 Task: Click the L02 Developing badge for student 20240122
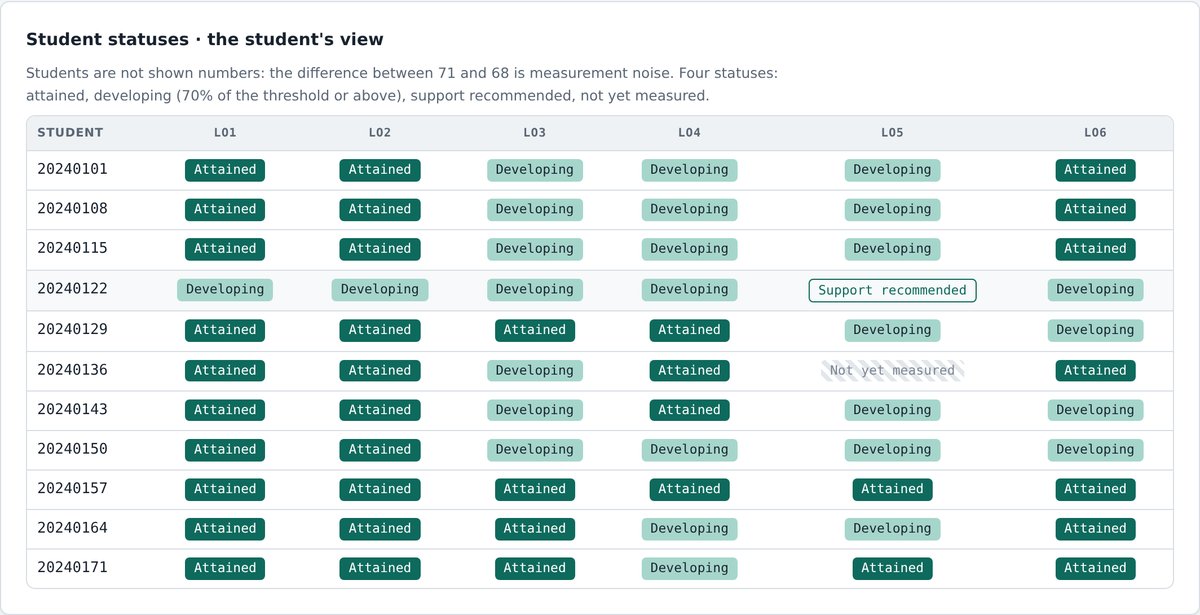[x=380, y=290]
